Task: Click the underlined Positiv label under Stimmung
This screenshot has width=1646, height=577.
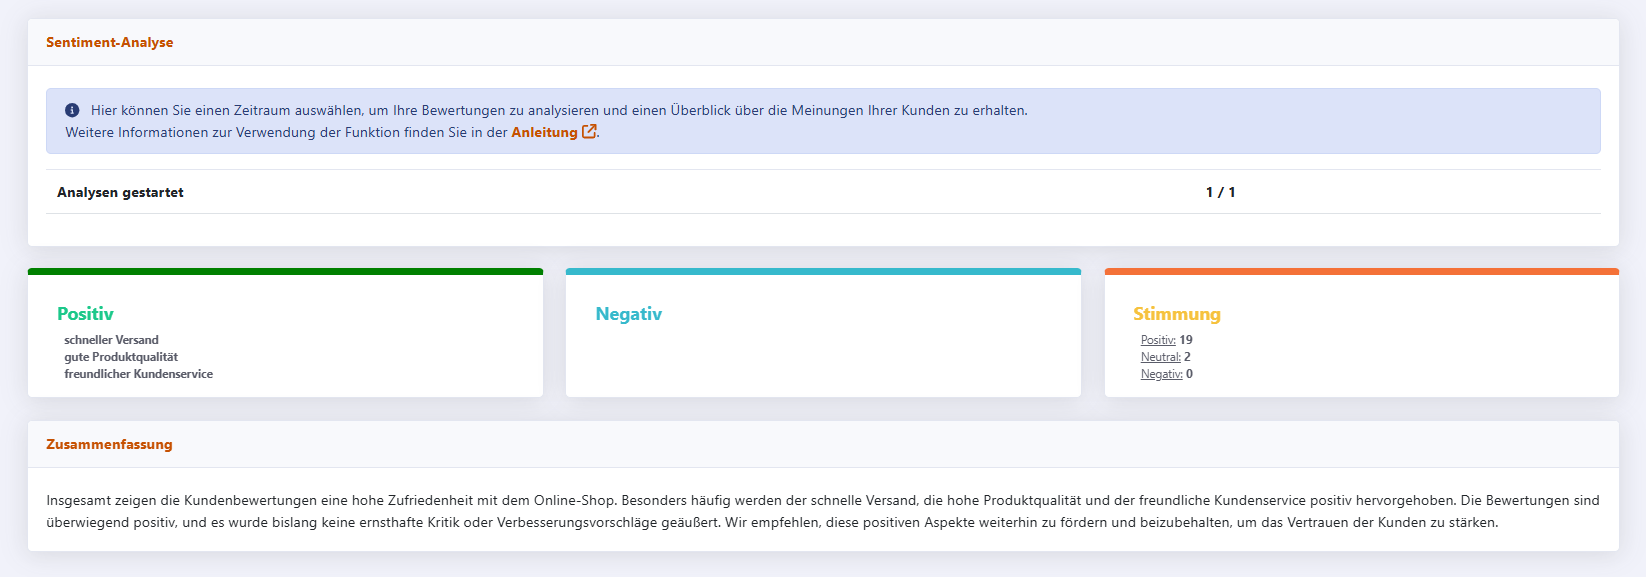Action: click(x=1158, y=340)
